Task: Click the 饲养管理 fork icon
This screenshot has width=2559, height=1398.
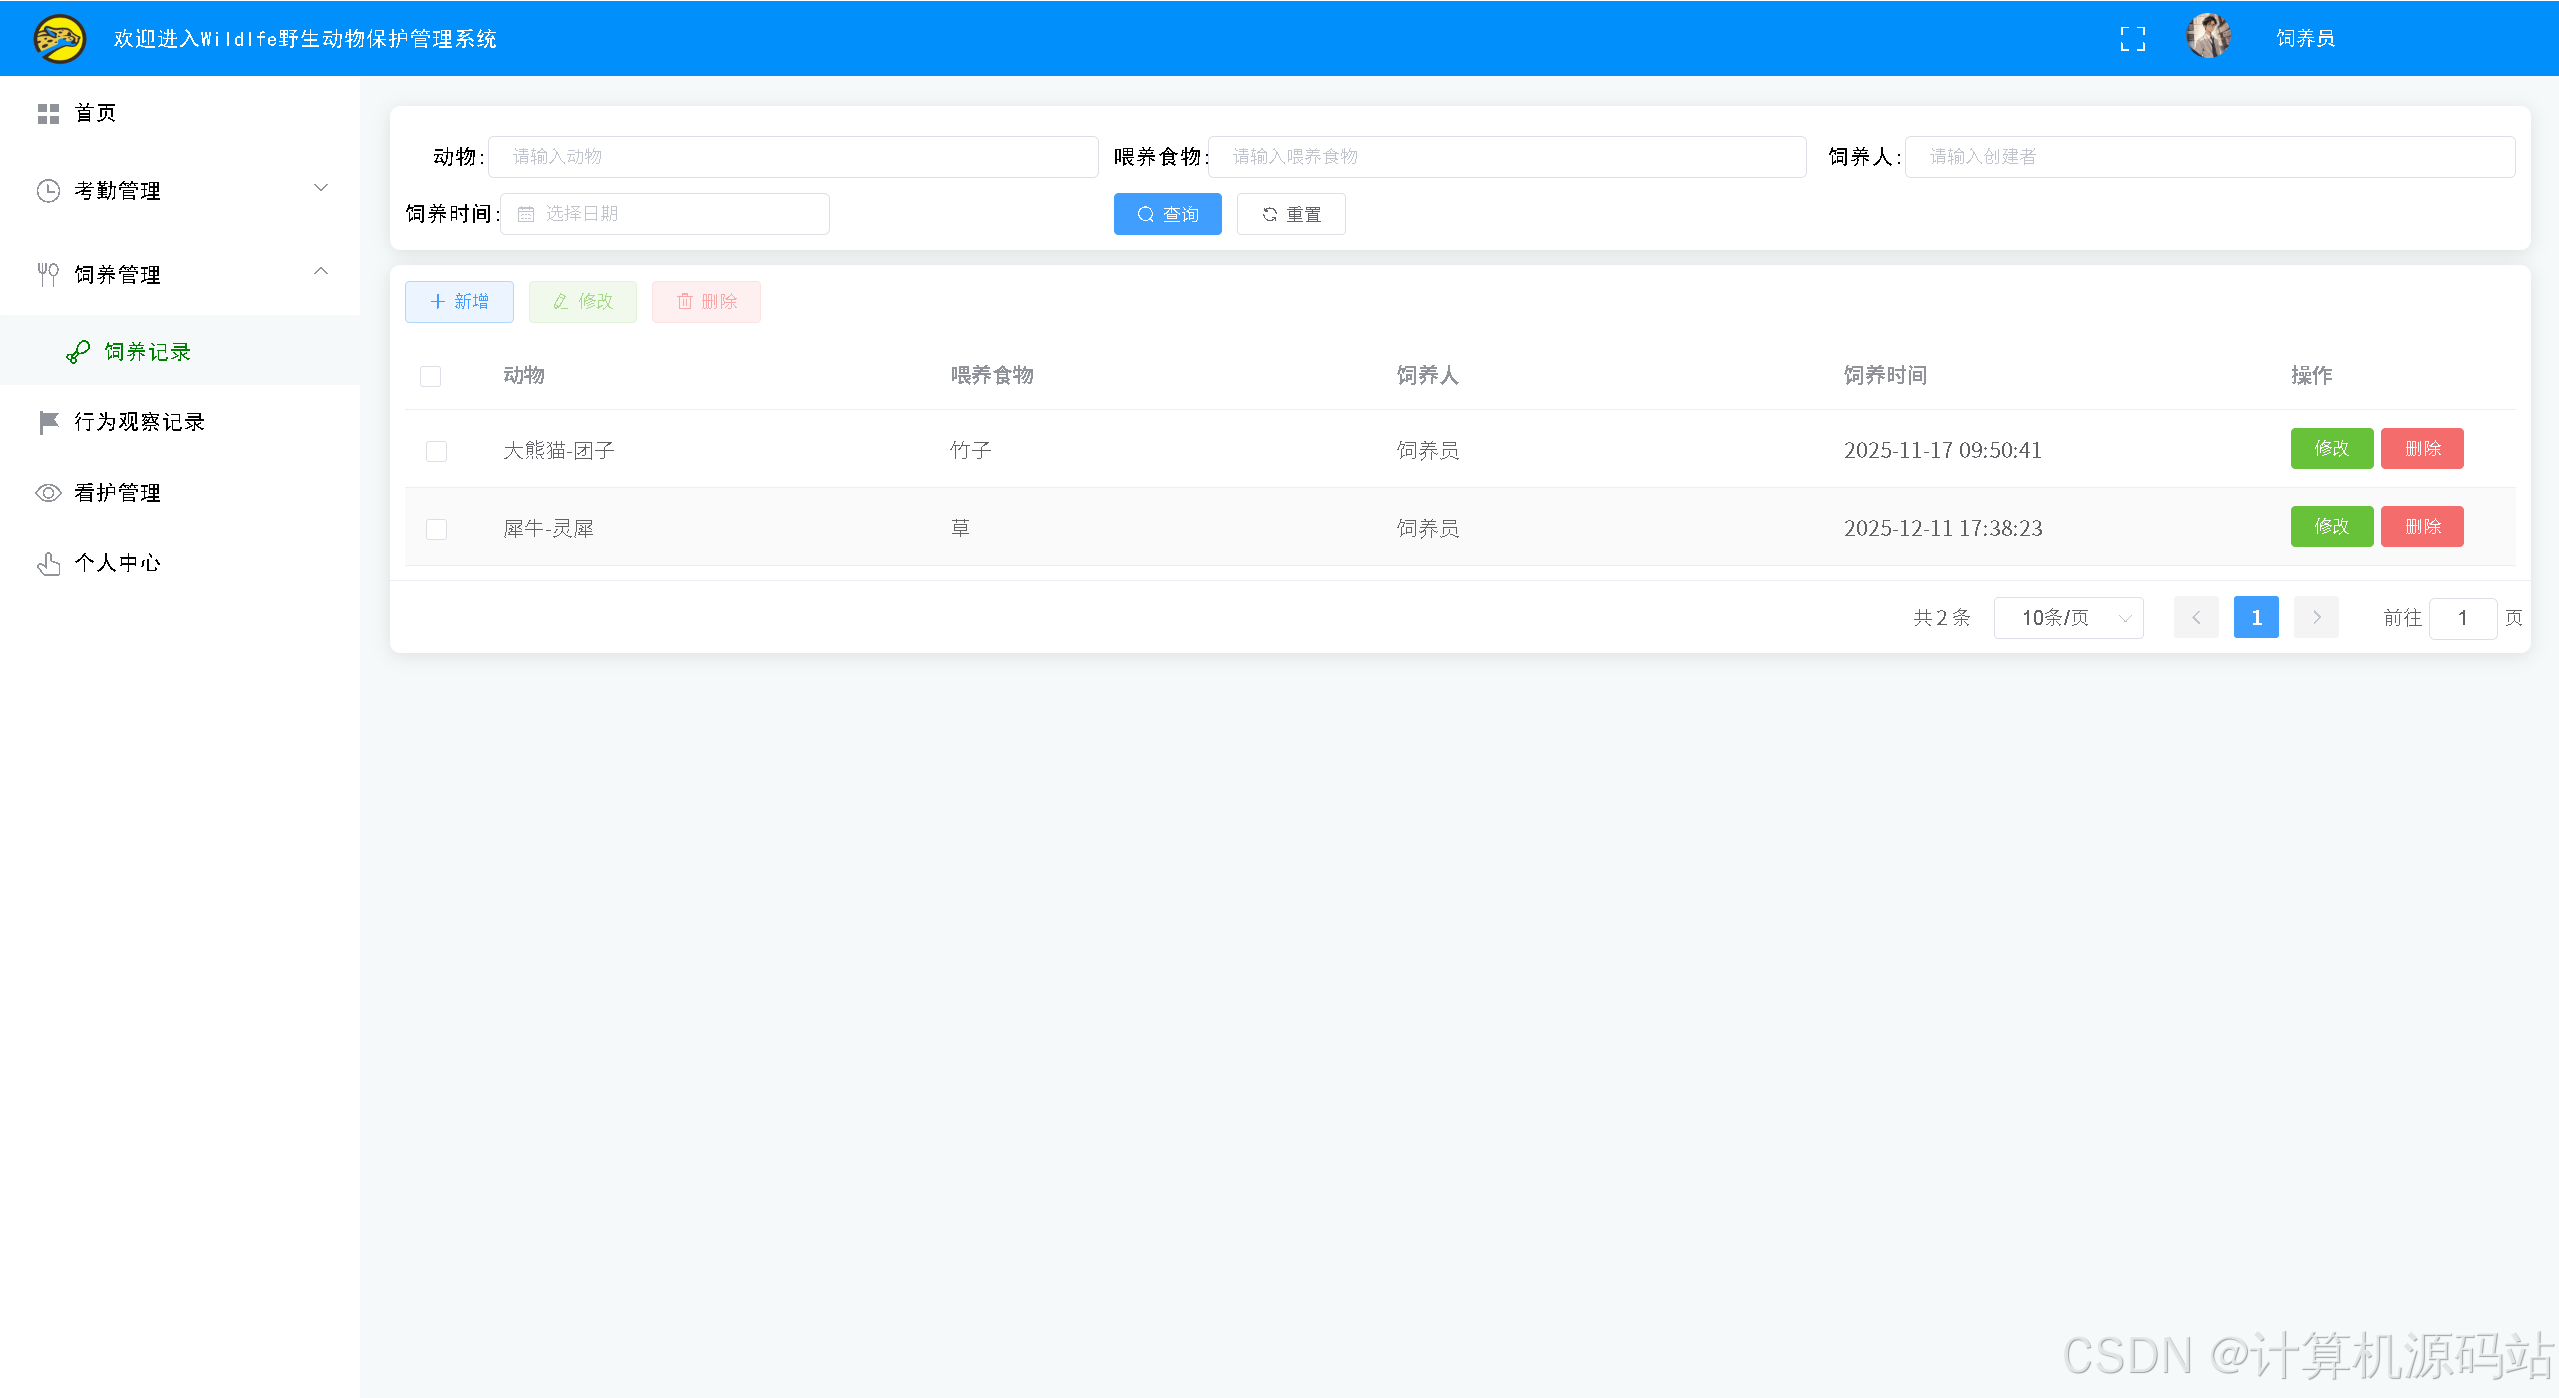Action: pyautogui.click(x=48, y=274)
